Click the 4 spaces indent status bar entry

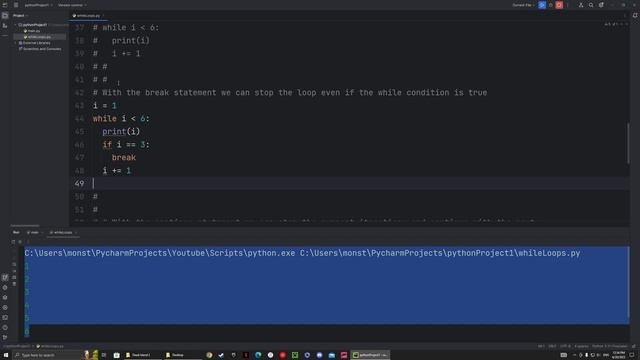[582, 346]
